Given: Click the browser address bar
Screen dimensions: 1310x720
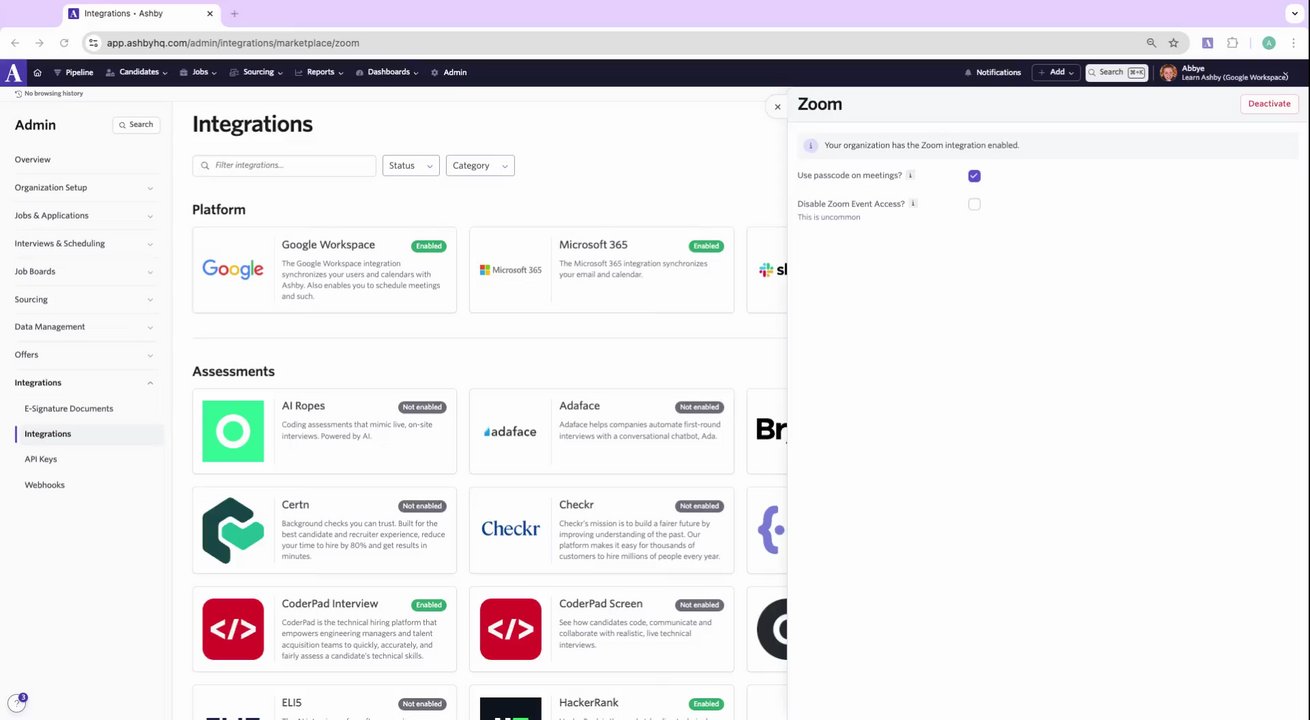Looking at the screenshot, I should click(620, 43).
